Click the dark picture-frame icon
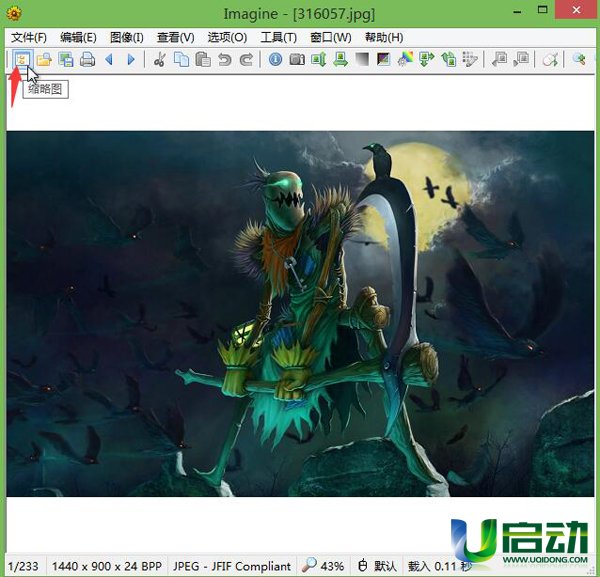Image resolution: width=600 pixels, height=577 pixels. pos(383,59)
